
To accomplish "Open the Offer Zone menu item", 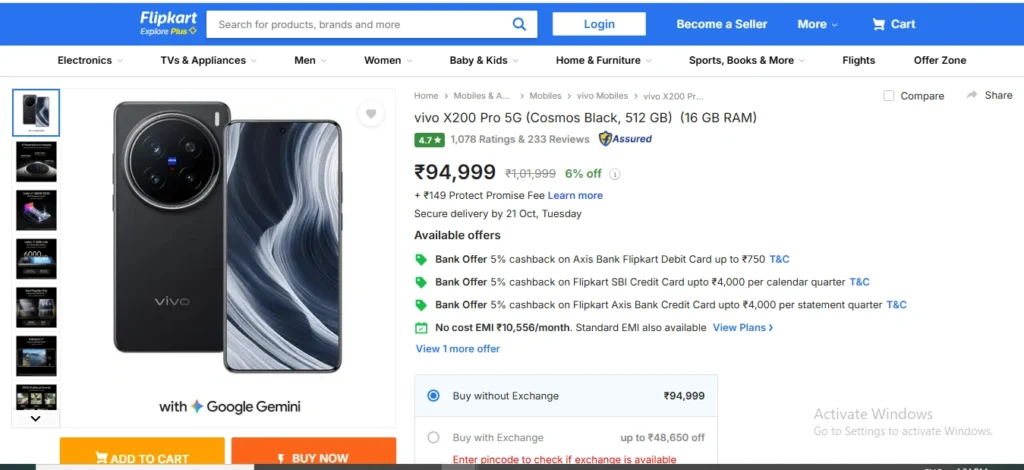I will [940, 60].
